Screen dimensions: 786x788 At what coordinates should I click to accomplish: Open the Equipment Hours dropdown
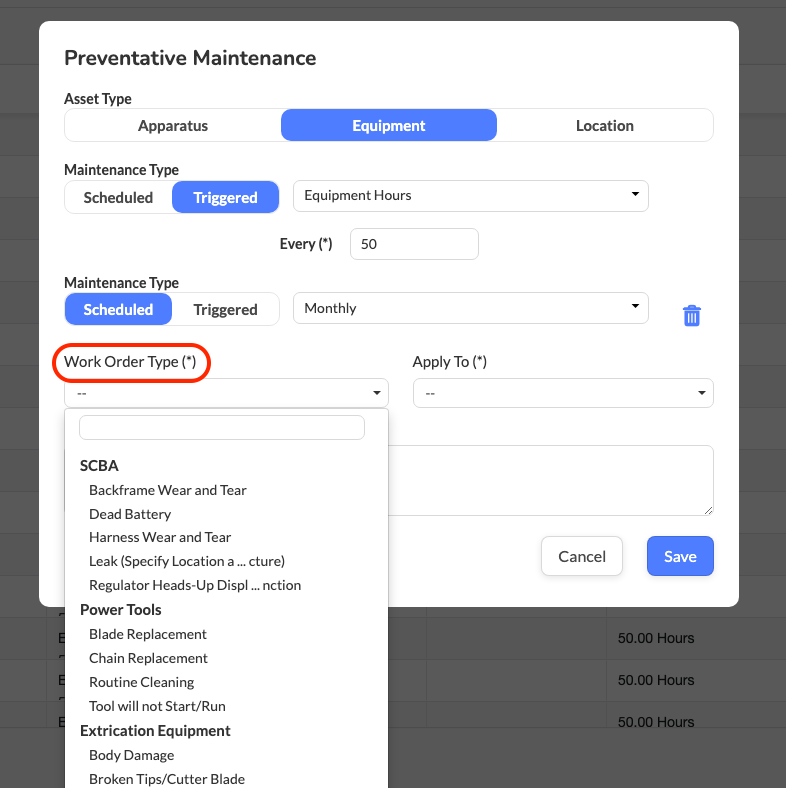click(470, 196)
